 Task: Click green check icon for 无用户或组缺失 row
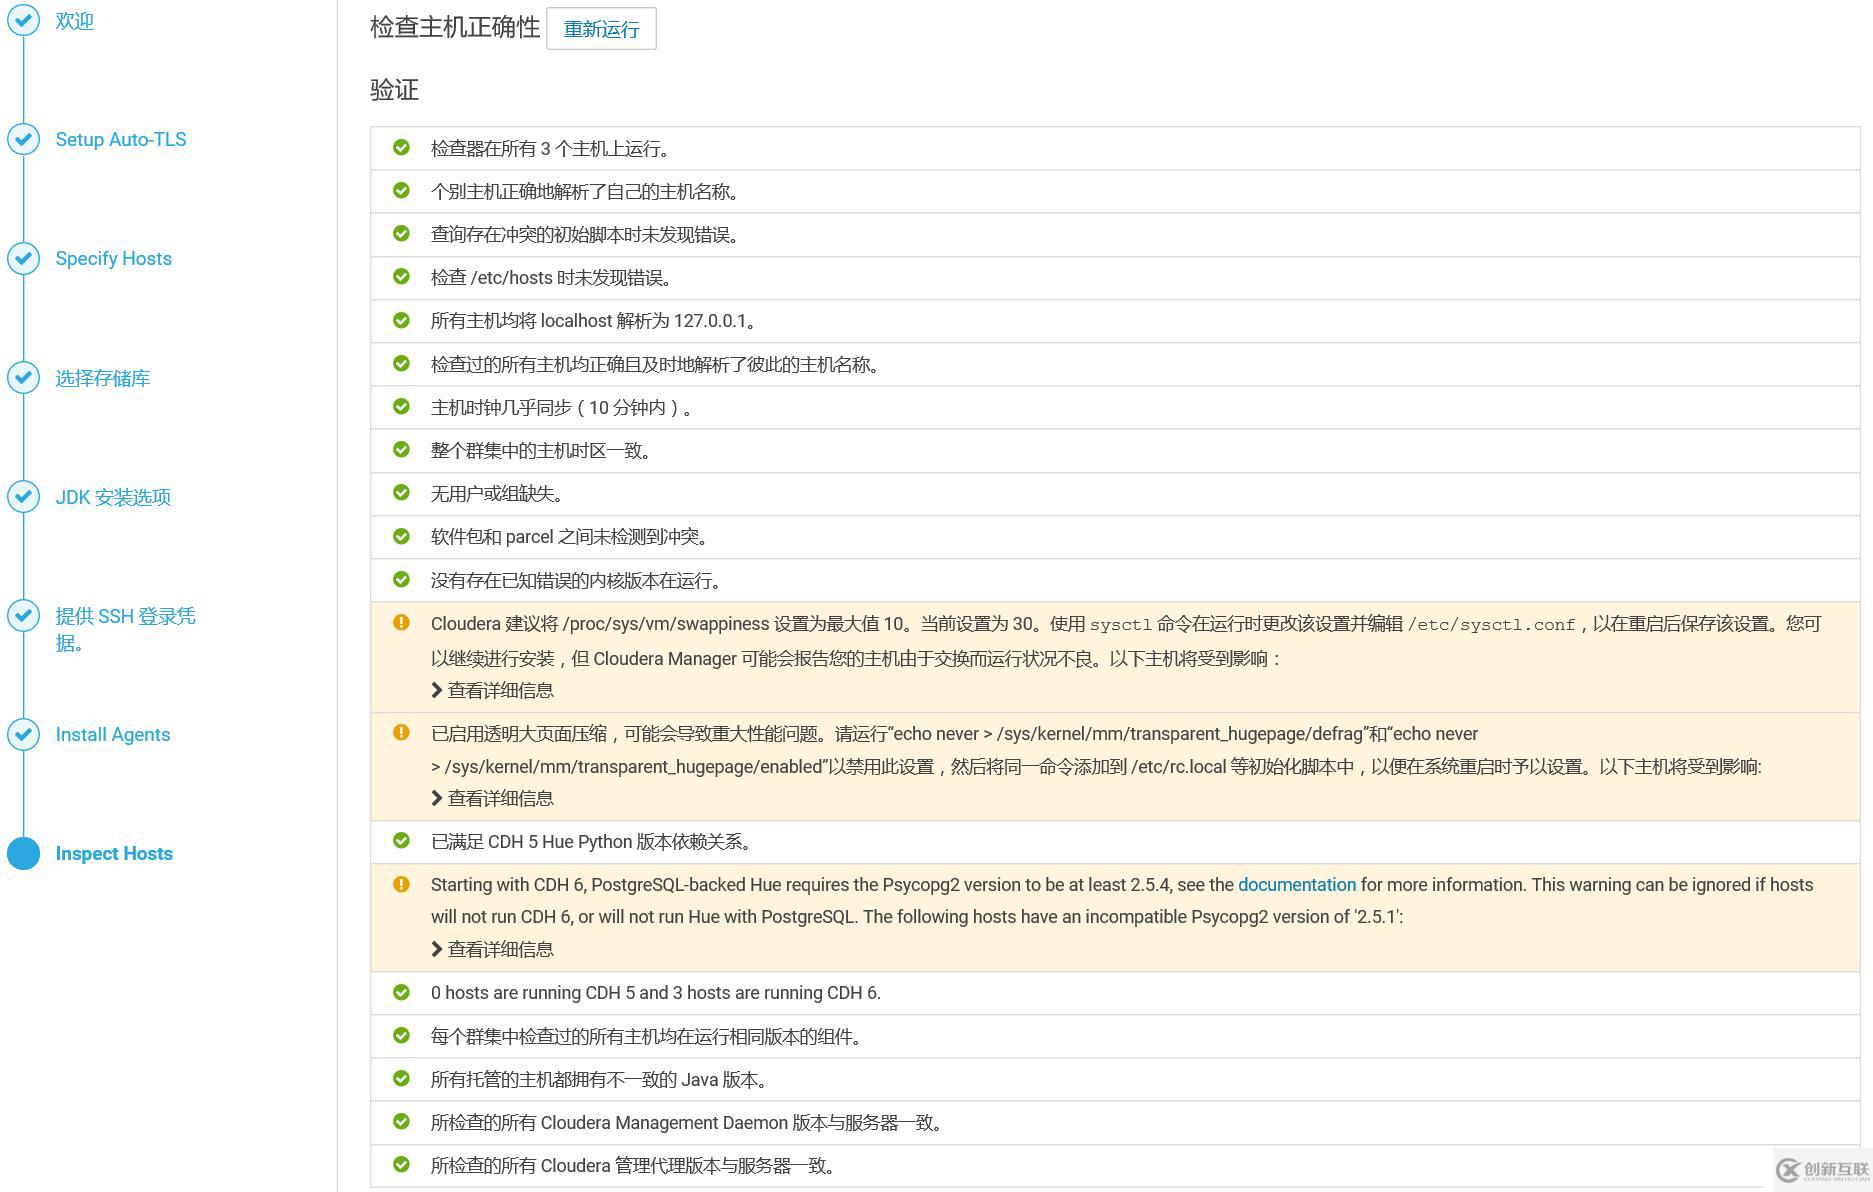(x=401, y=492)
